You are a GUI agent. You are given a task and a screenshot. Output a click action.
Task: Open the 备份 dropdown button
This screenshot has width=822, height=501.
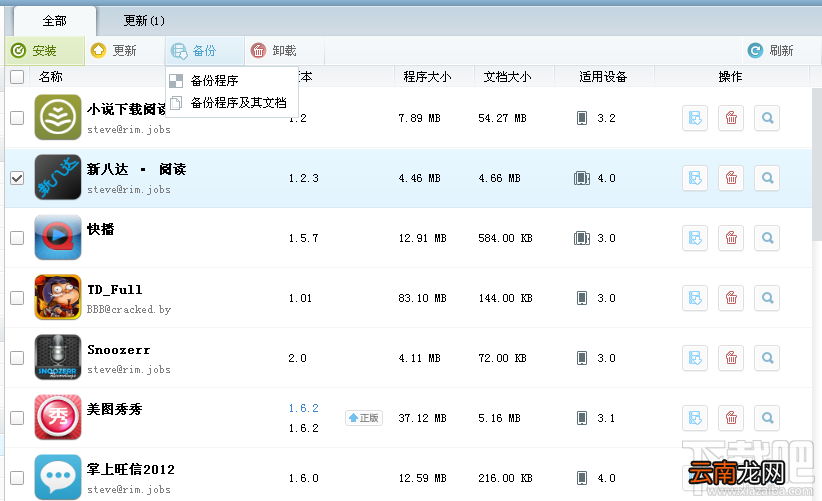(x=204, y=51)
